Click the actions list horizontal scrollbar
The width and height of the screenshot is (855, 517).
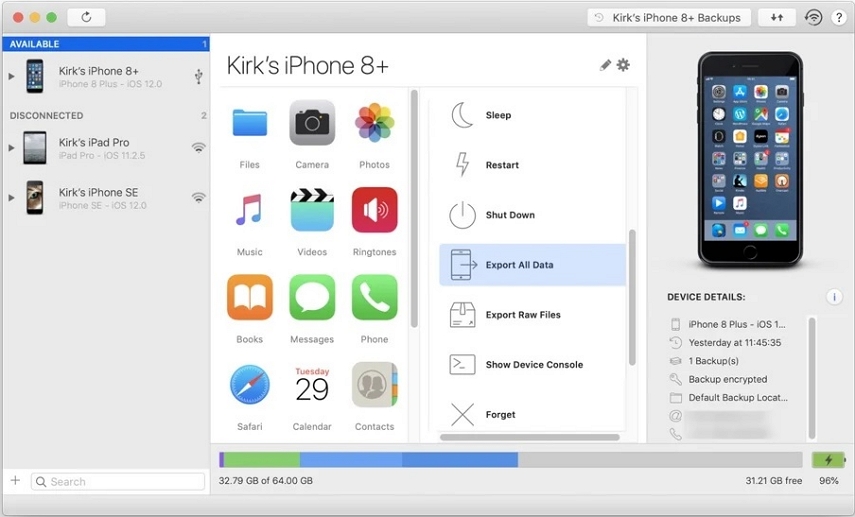pyautogui.click(x=529, y=437)
